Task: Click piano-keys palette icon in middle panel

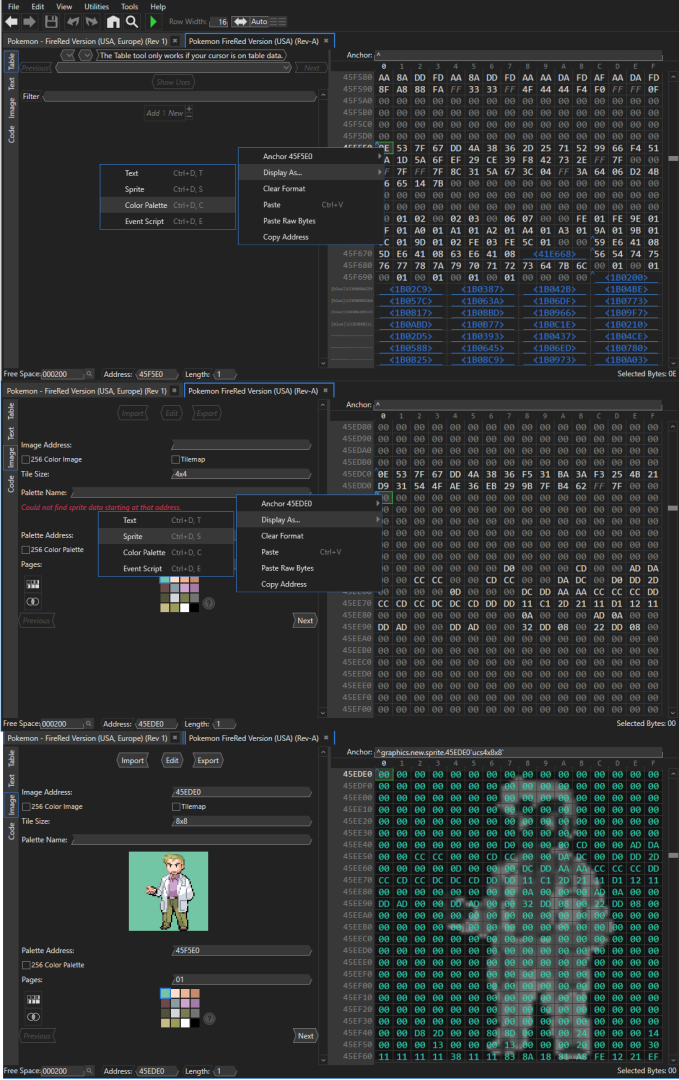Action: [32, 584]
